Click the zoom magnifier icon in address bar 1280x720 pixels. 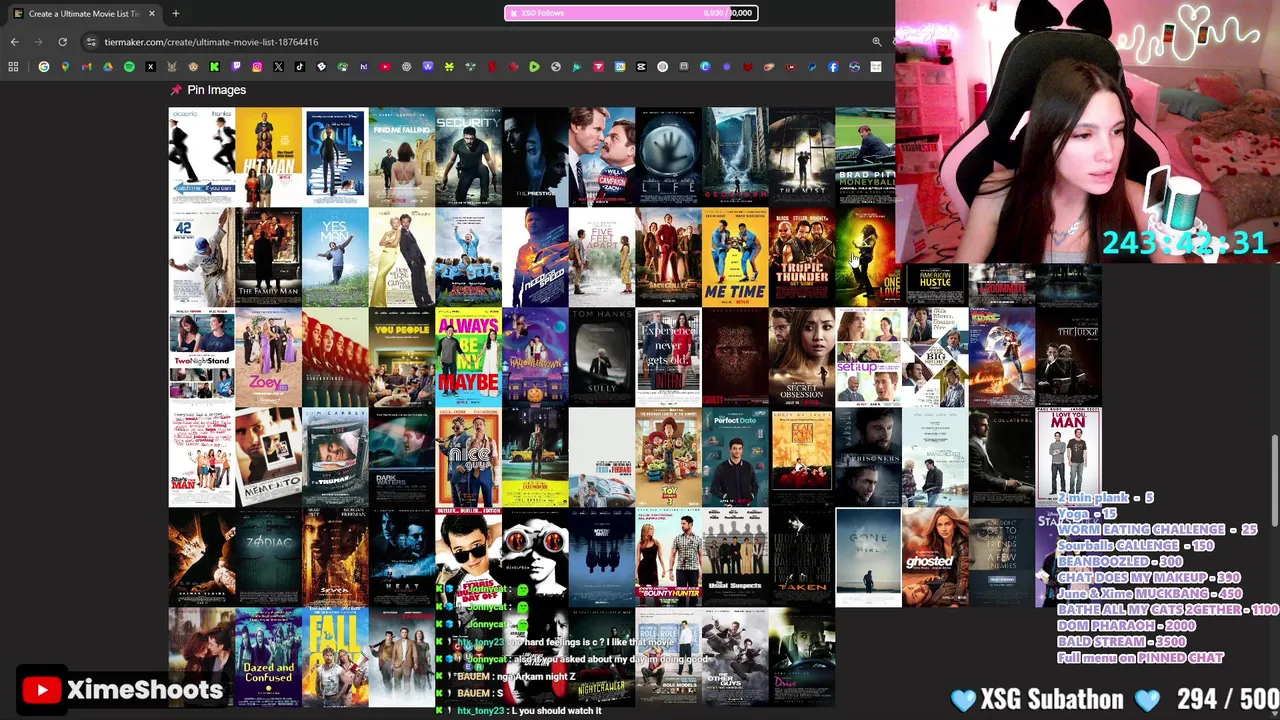click(x=877, y=42)
